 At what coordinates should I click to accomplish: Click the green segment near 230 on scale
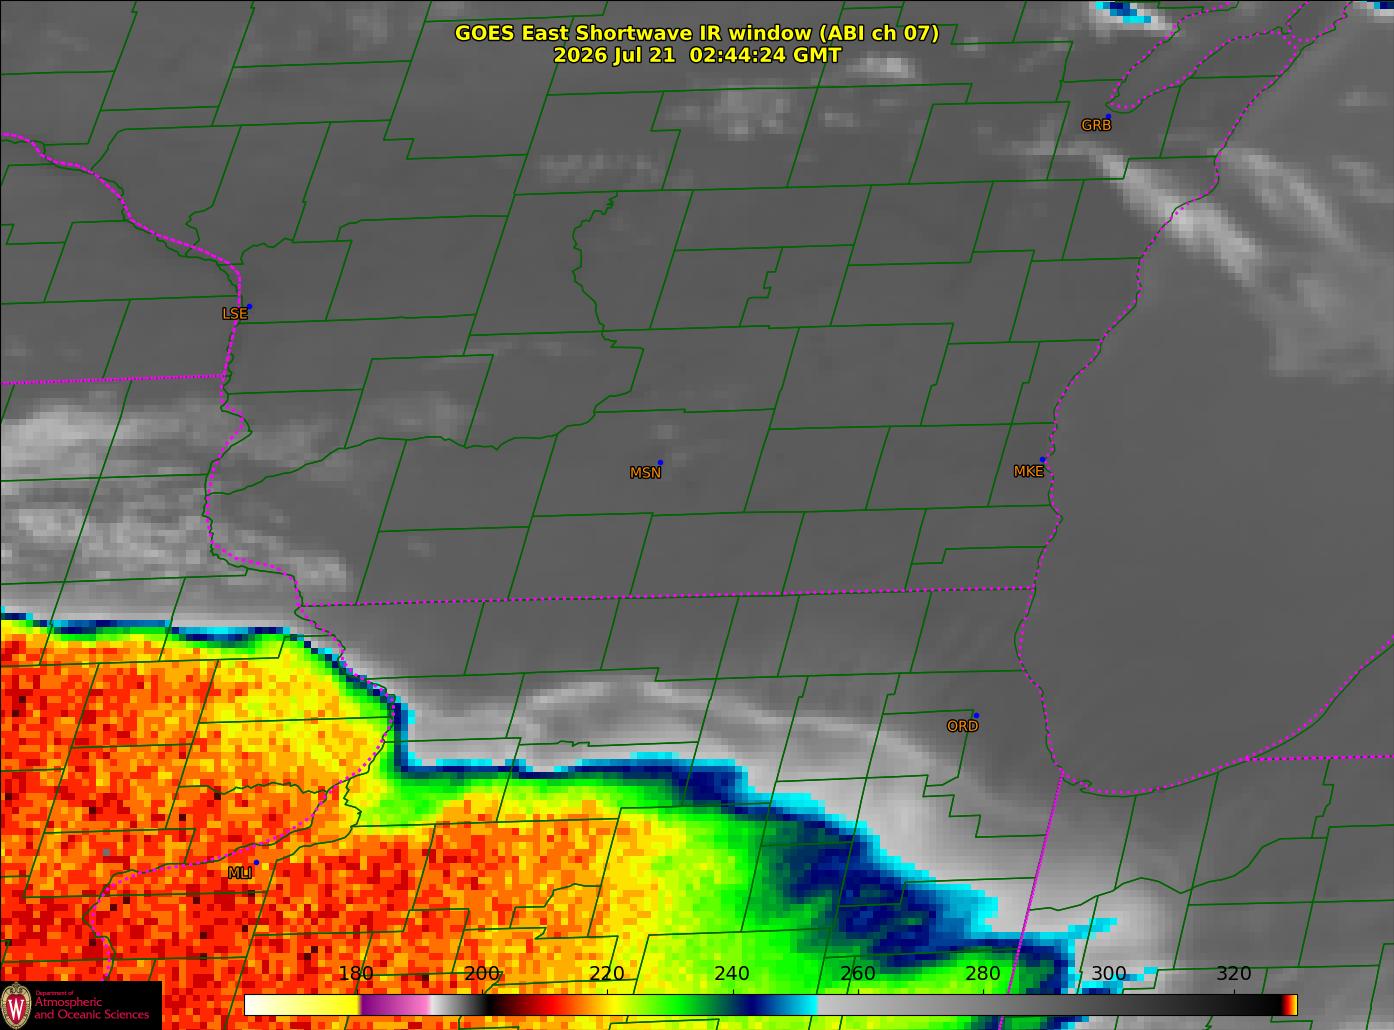coord(670,1004)
